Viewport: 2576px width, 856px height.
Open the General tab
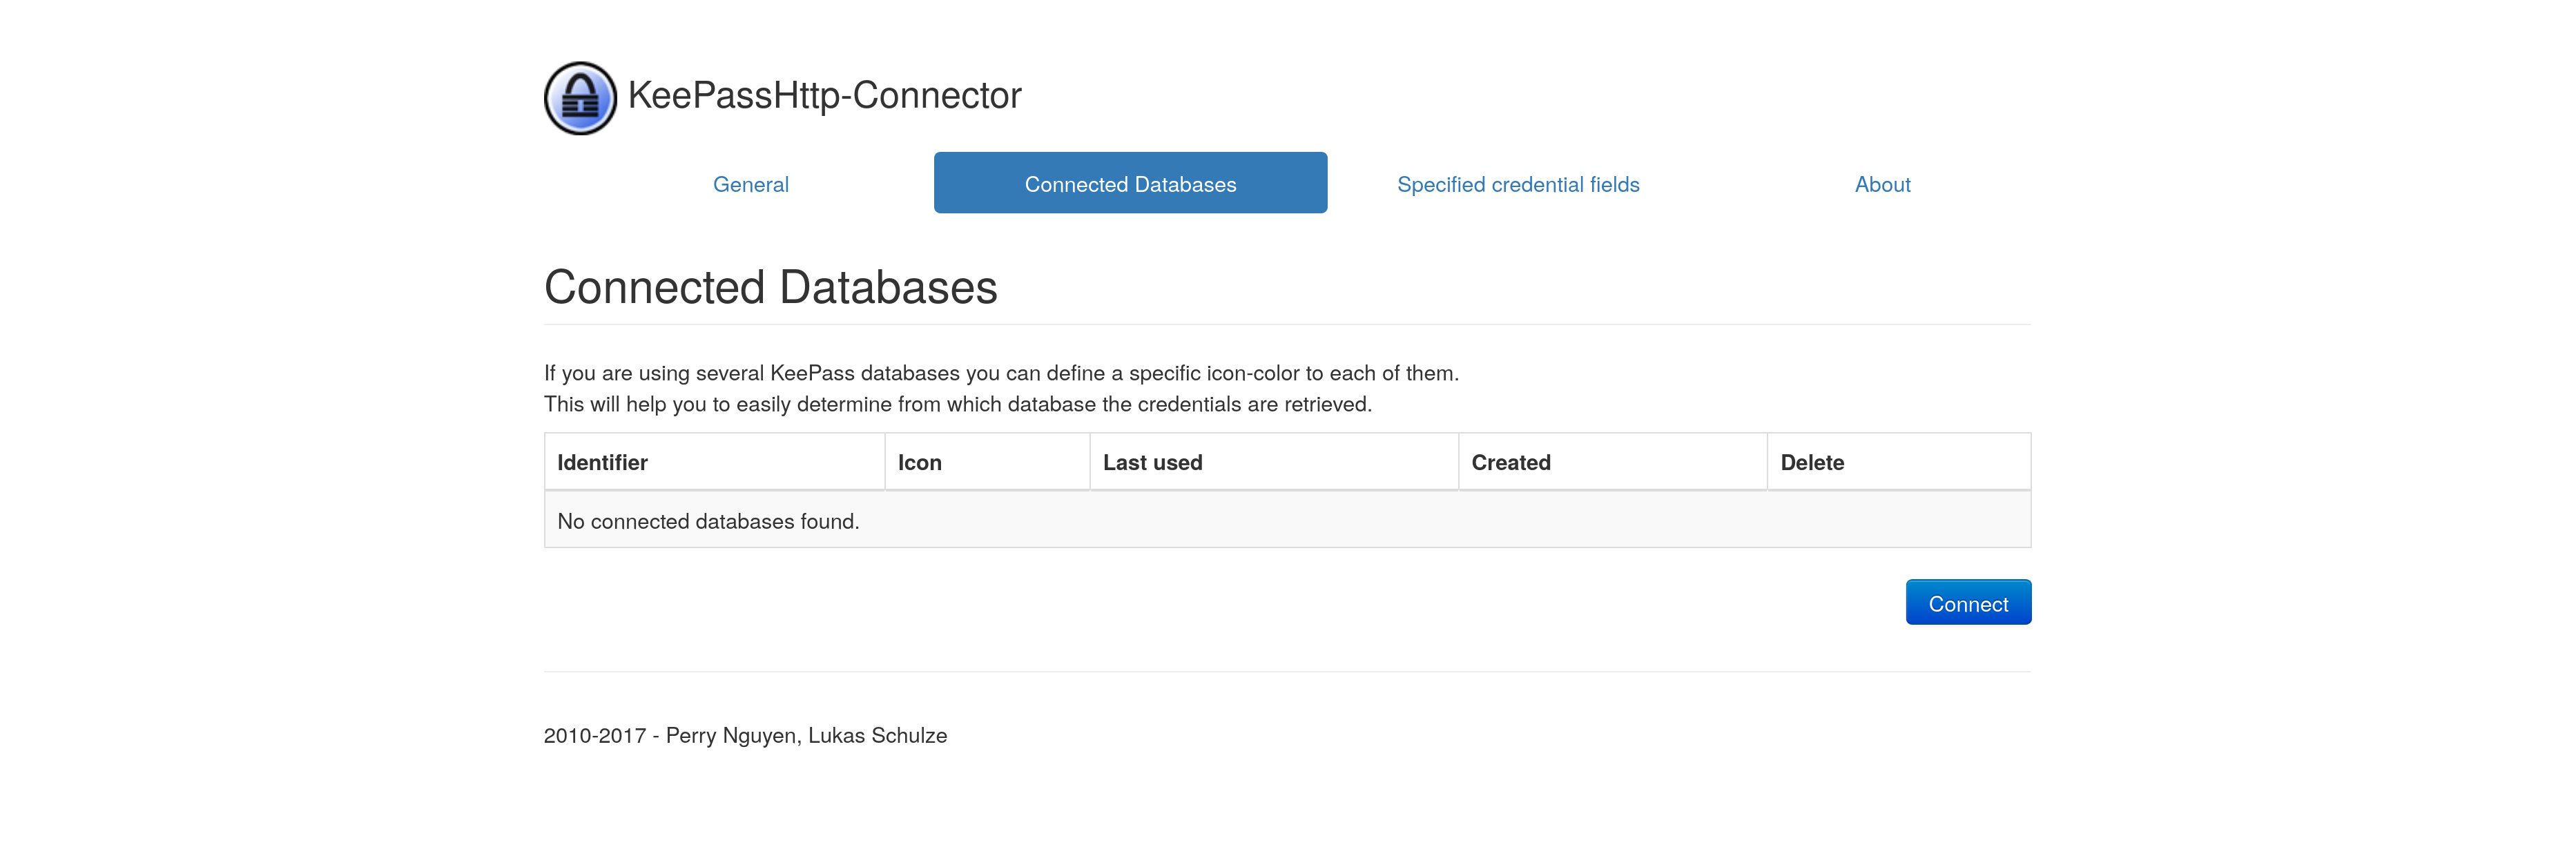(751, 184)
